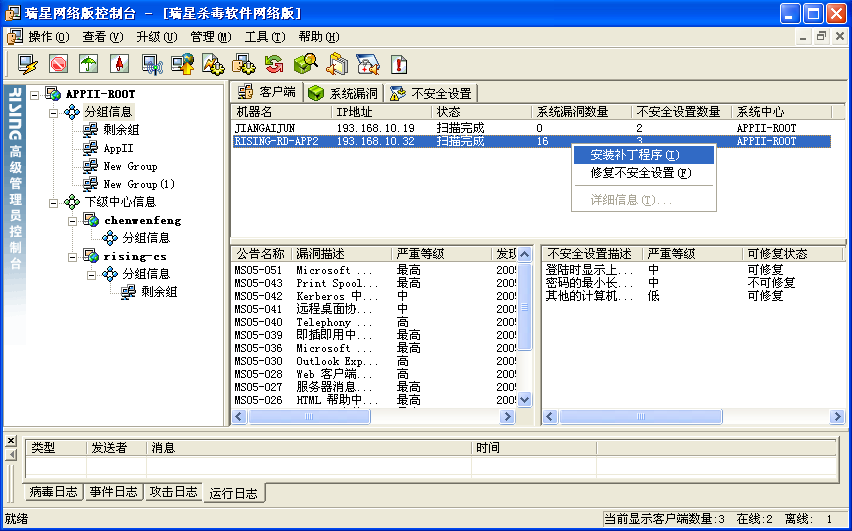852x531 pixels.
Task: Choose 安装补丁程序(I) from context menu
Action: [x=644, y=155]
